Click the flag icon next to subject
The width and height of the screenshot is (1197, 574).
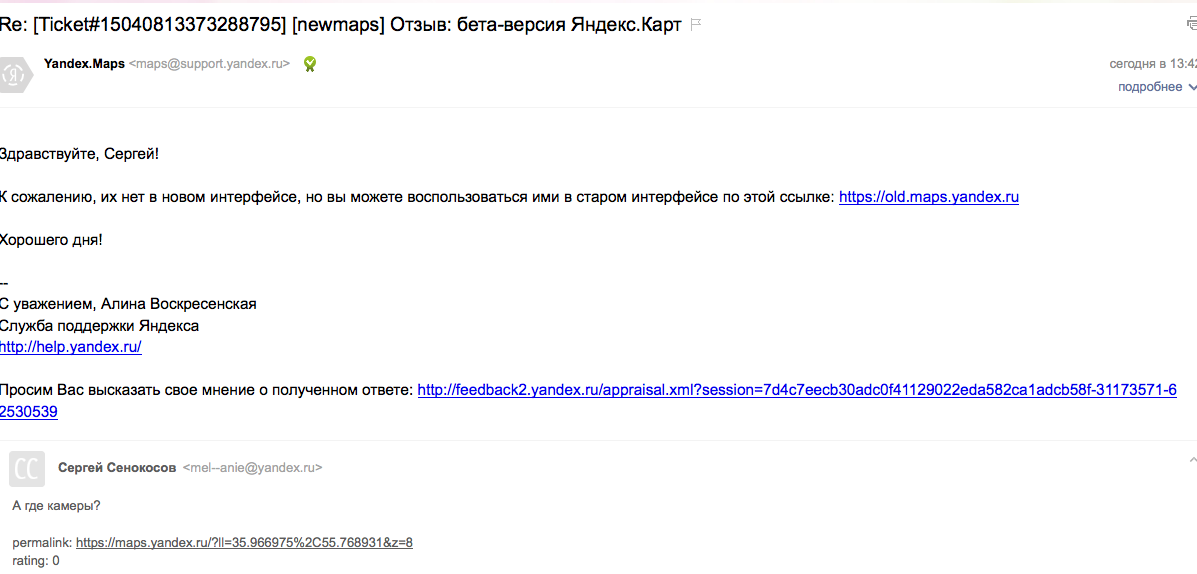point(695,25)
